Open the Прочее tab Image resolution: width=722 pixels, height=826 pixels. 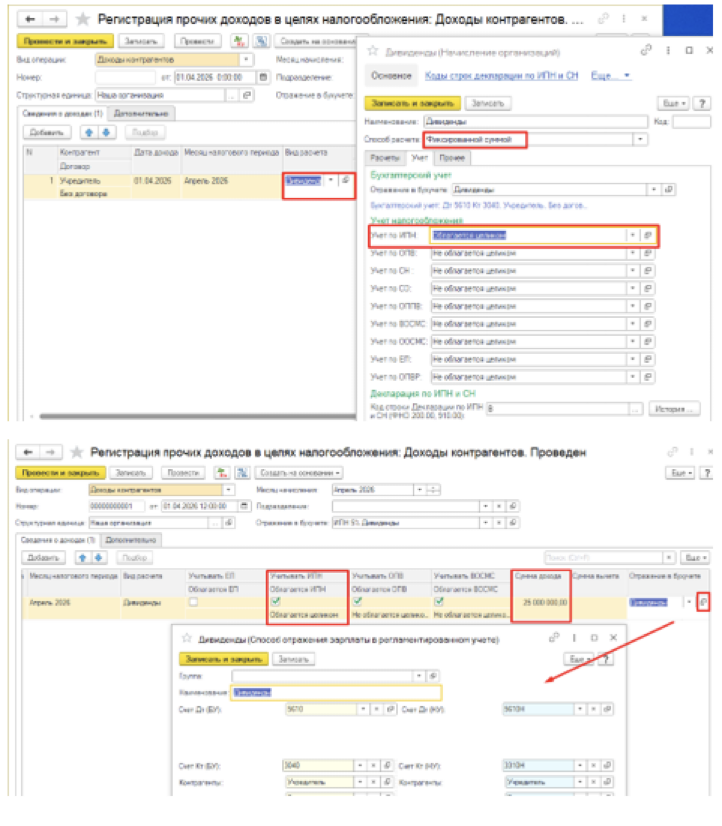pyautogui.click(x=453, y=158)
